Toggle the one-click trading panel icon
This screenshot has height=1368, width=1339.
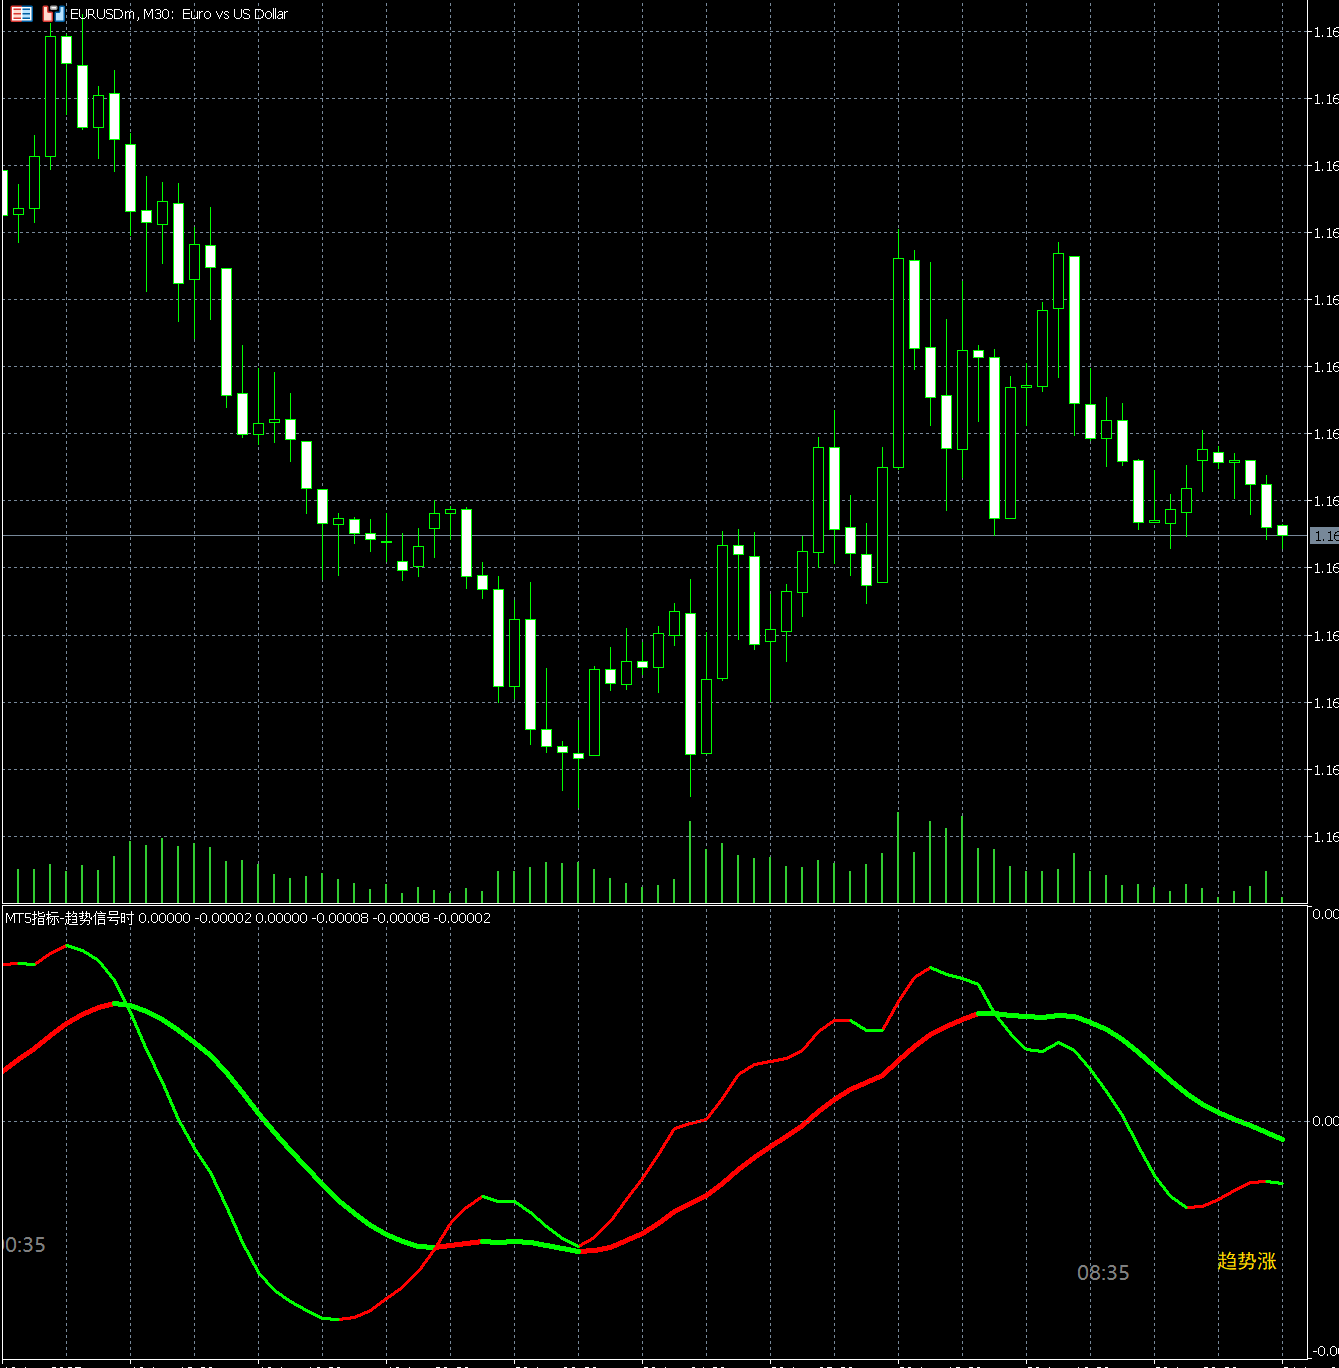(53, 14)
